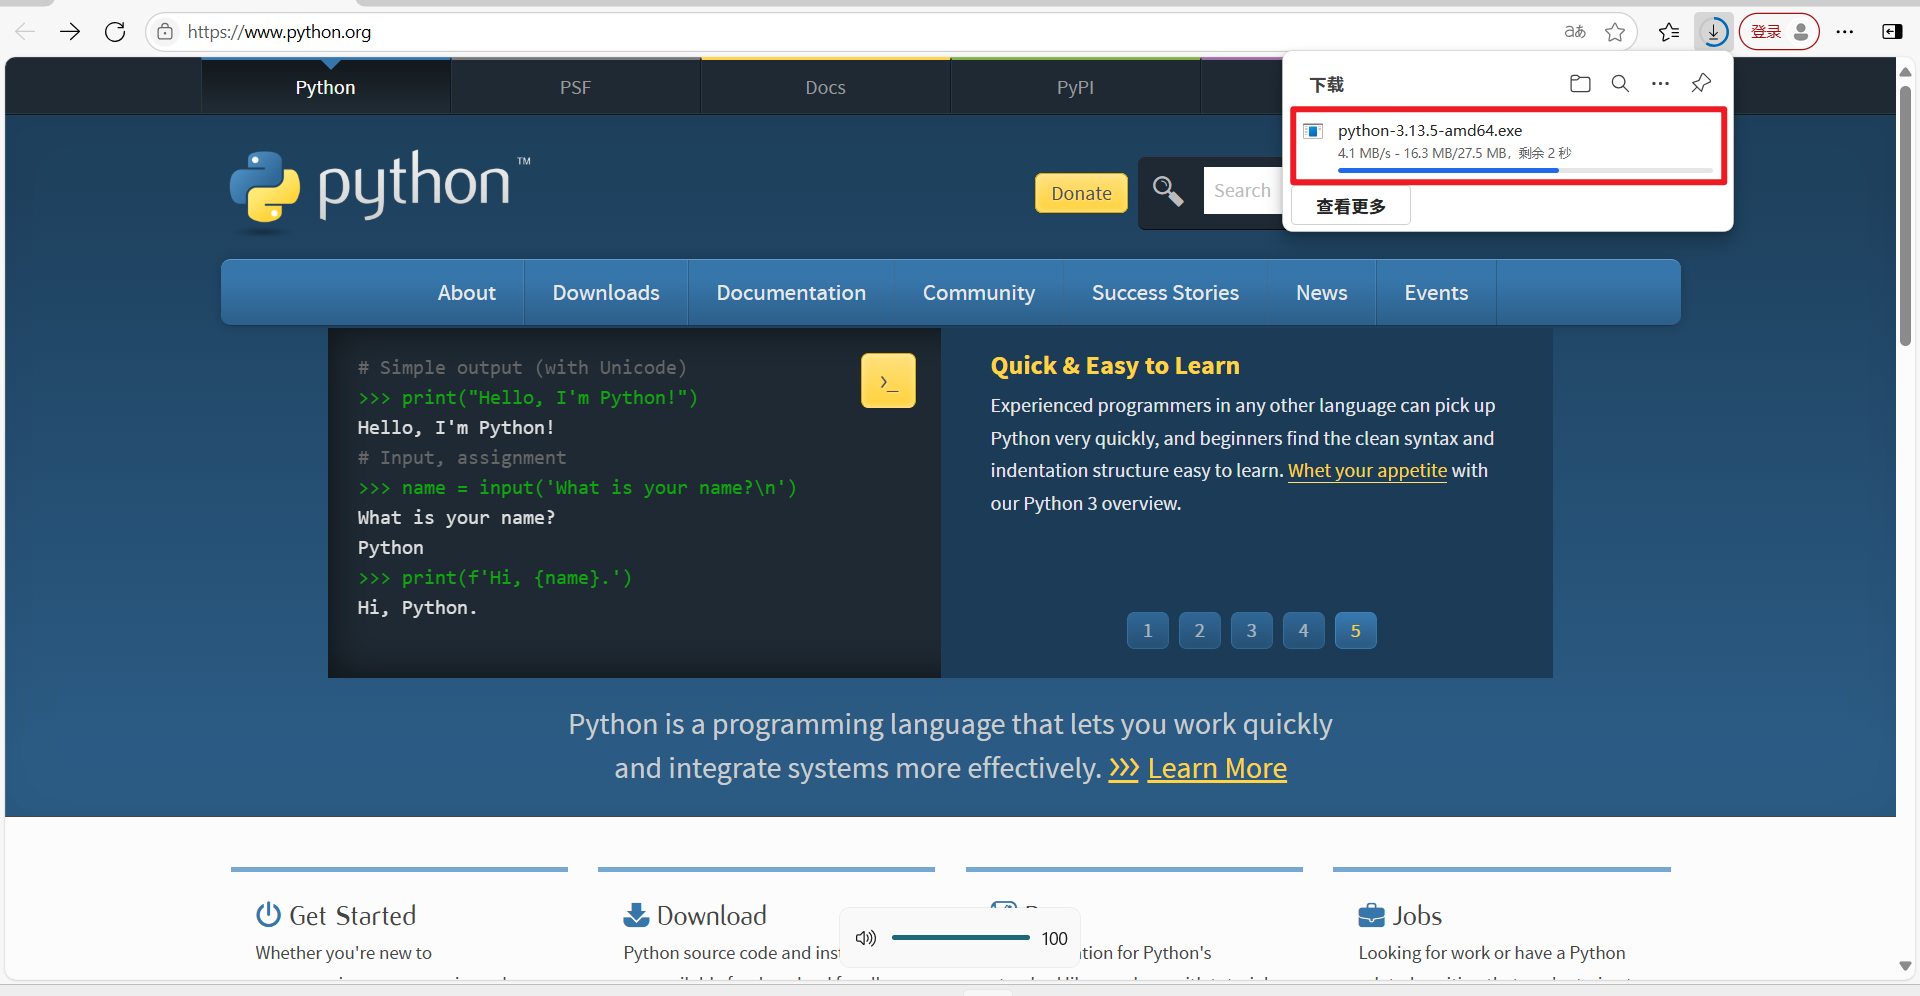Image resolution: width=1920 pixels, height=996 pixels.
Task: Select the PSF top tab
Action: pyautogui.click(x=575, y=87)
